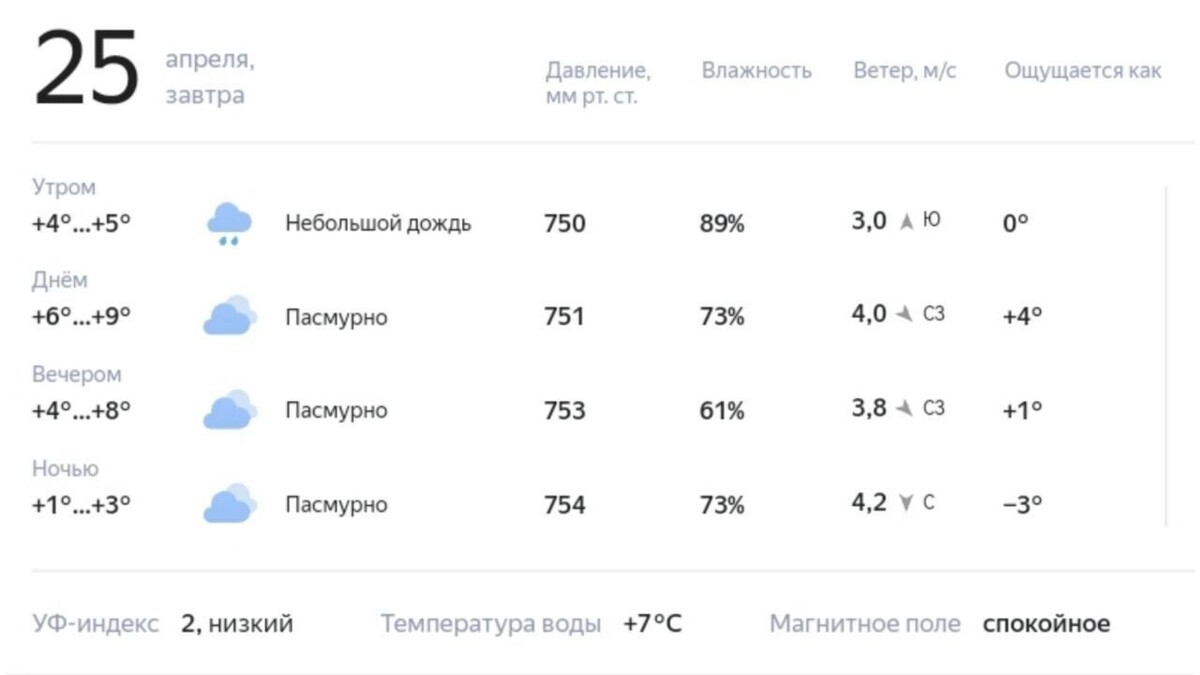Expand the Днём section
The image size is (1200, 675).
58,280
